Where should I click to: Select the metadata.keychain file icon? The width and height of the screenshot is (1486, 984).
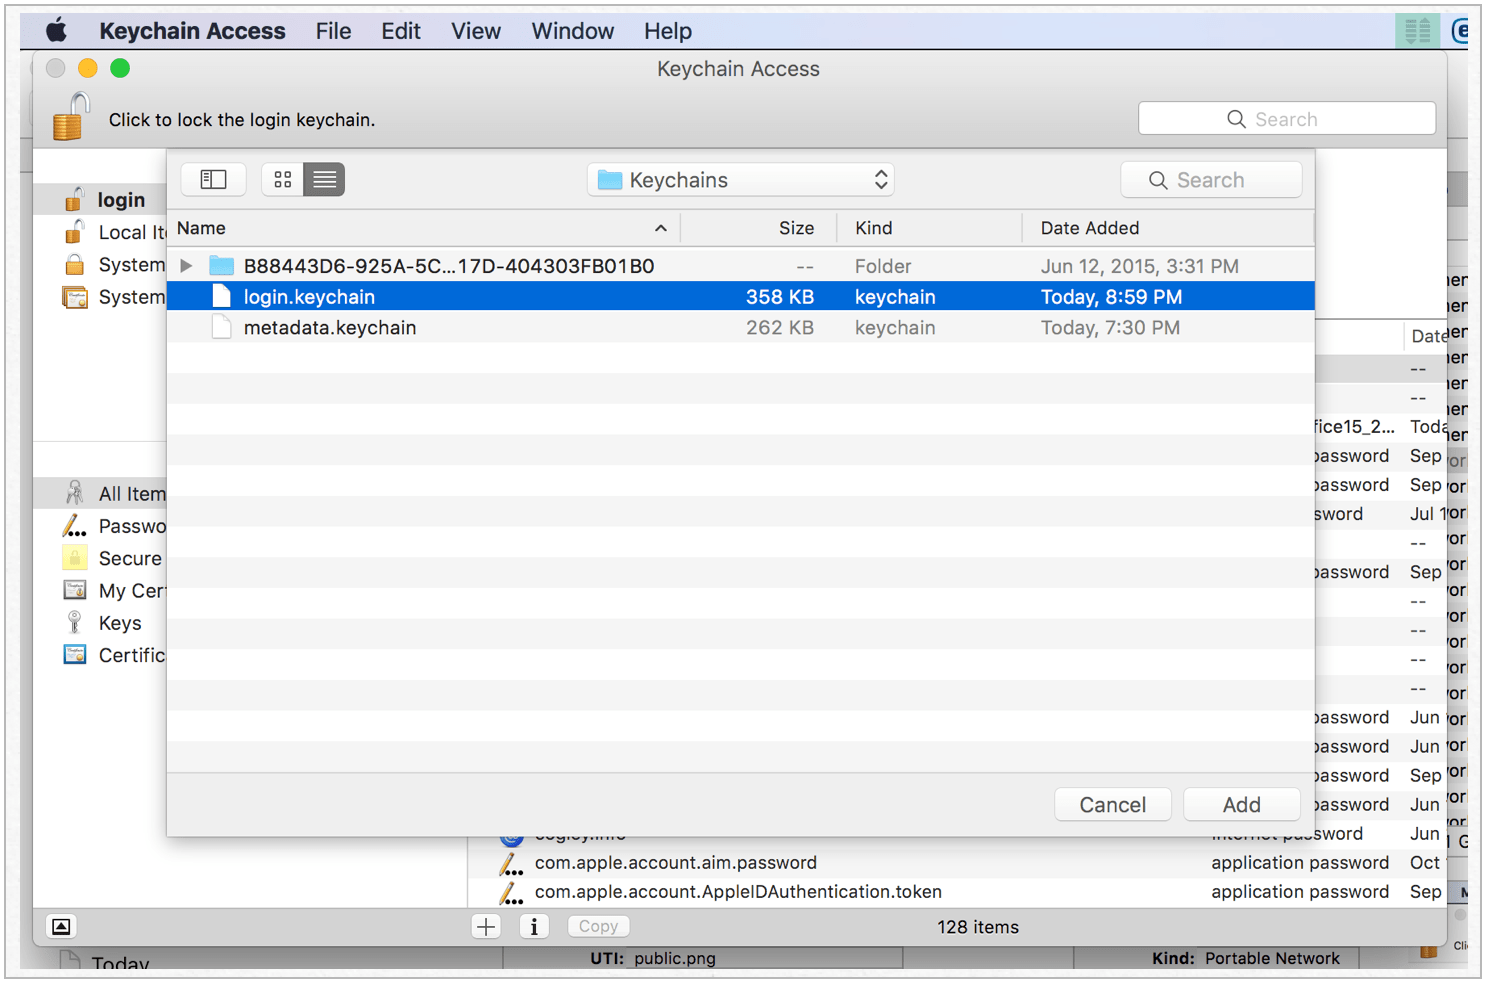(x=221, y=328)
